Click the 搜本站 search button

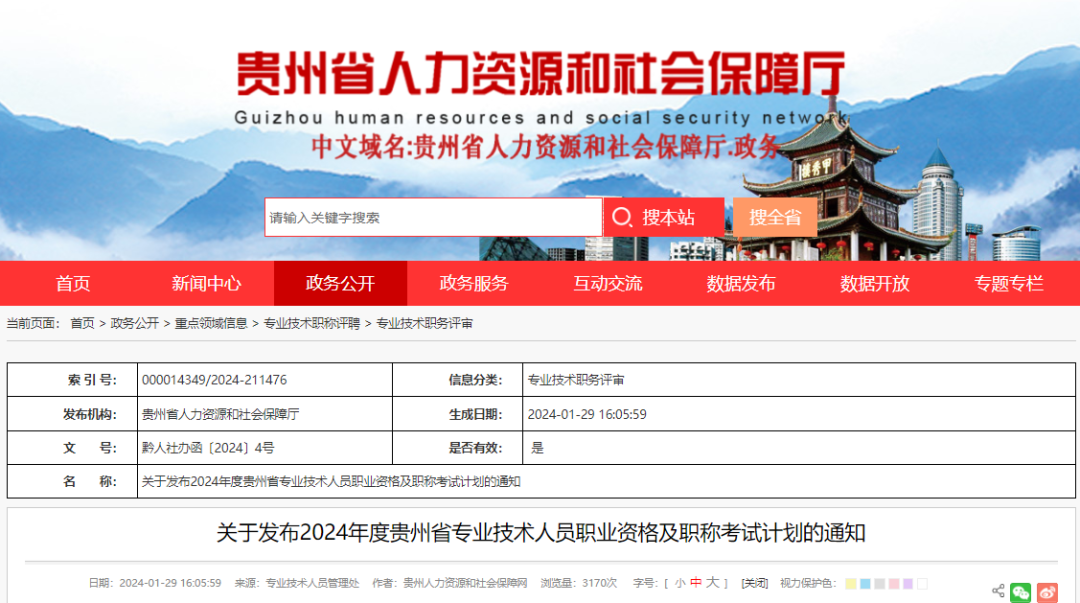pos(666,216)
